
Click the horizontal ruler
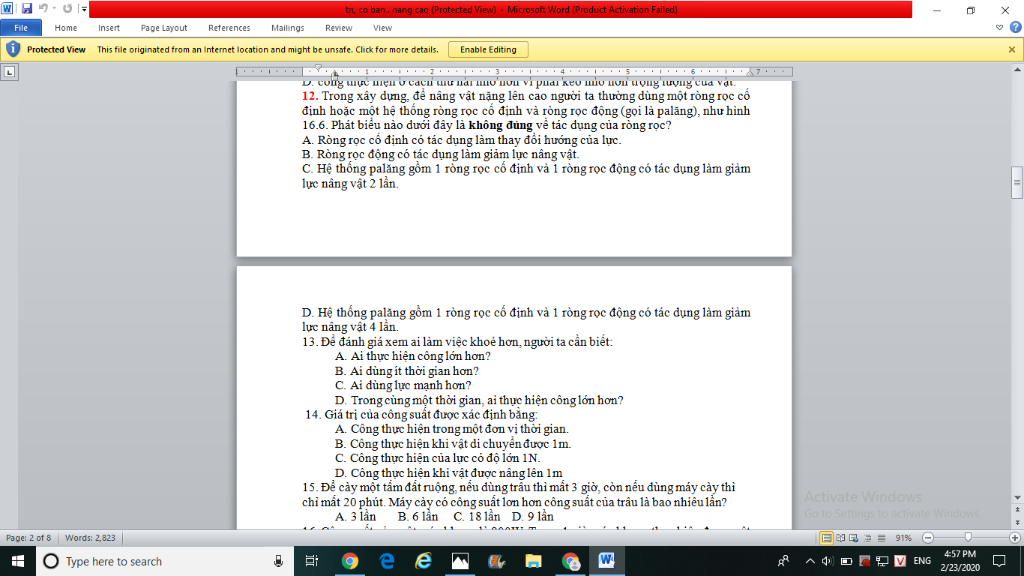pos(514,72)
